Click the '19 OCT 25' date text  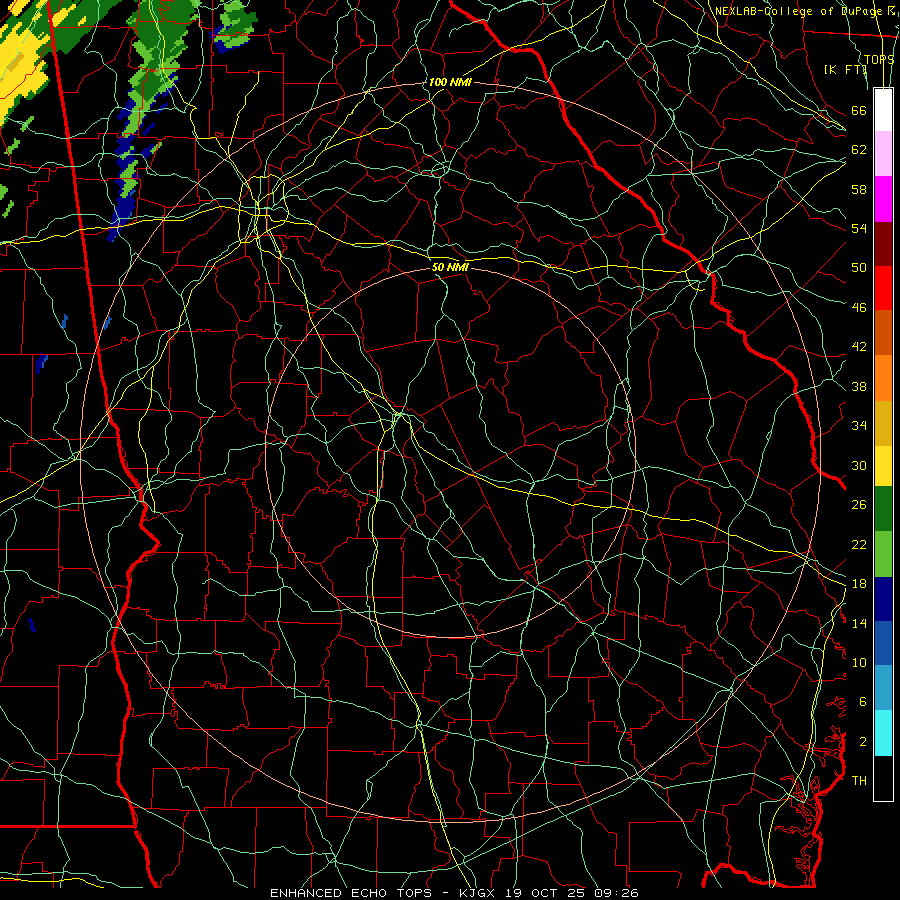tap(547, 893)
